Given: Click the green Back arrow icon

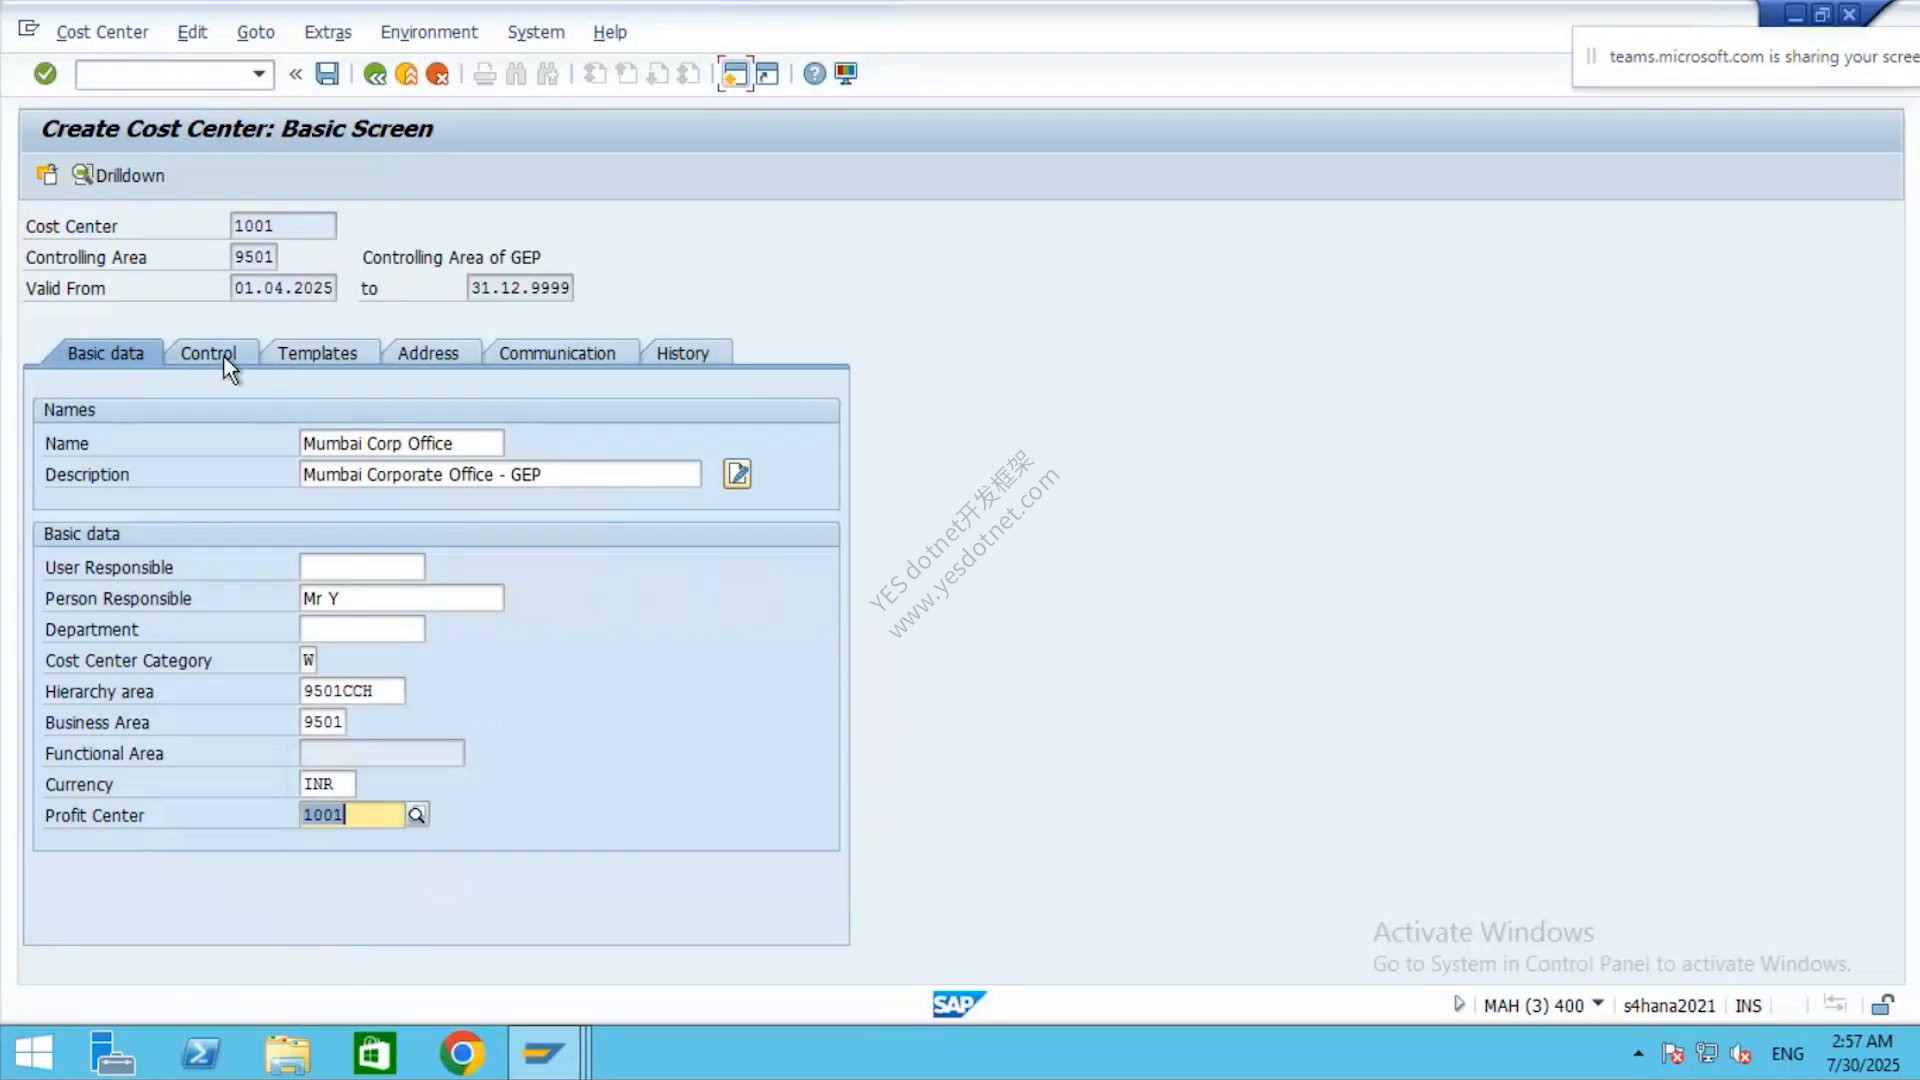Looking at the screenshot, I should [375, 74].
